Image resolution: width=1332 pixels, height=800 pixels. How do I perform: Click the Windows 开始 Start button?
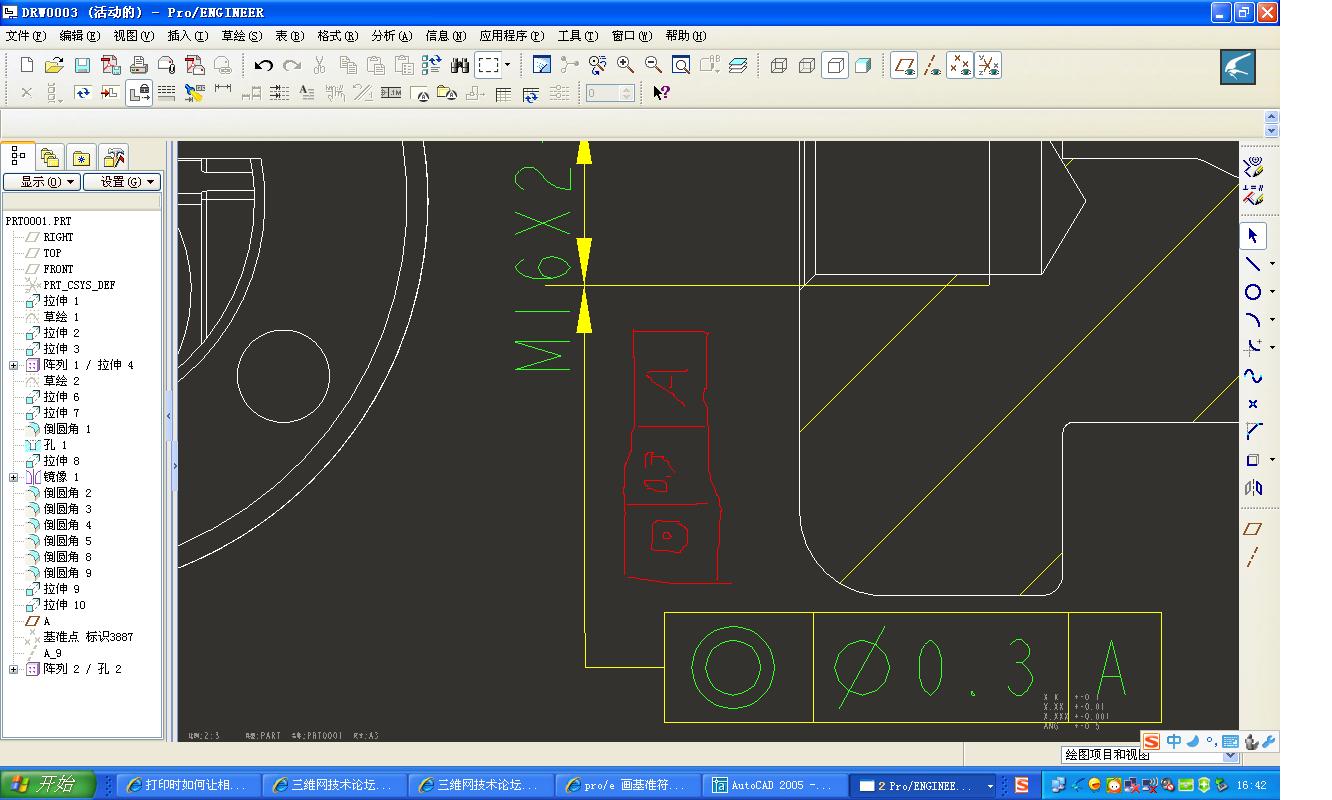point(49,785)
